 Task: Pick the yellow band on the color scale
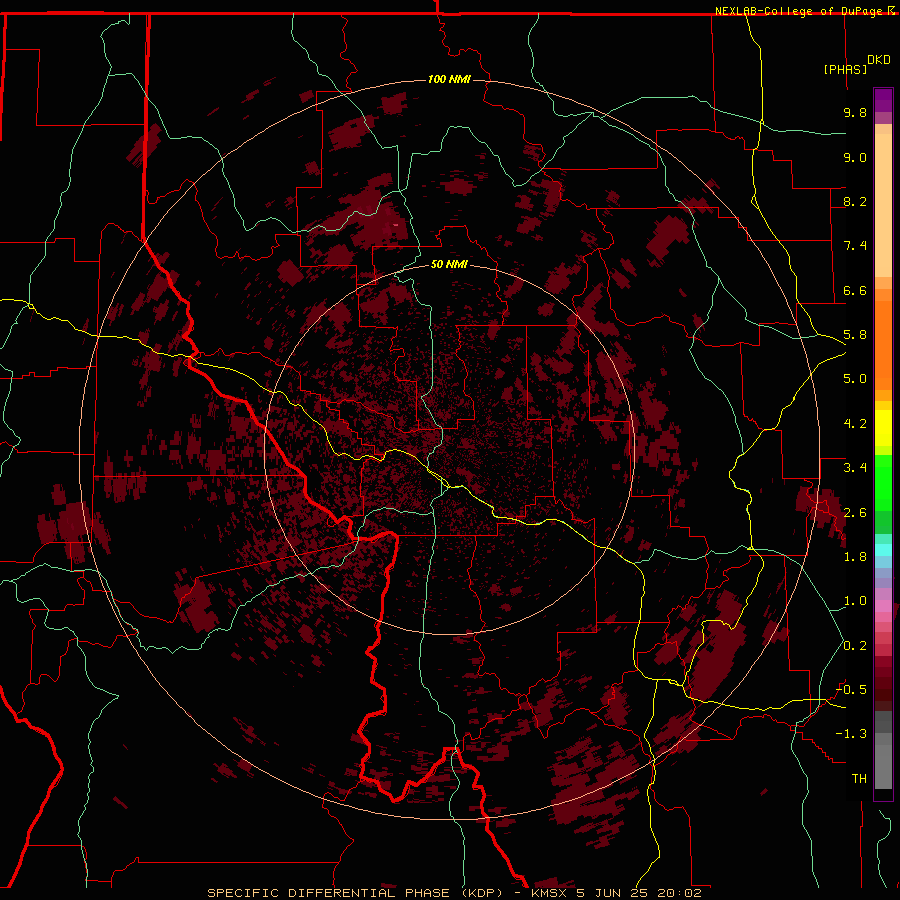[883, 428]
